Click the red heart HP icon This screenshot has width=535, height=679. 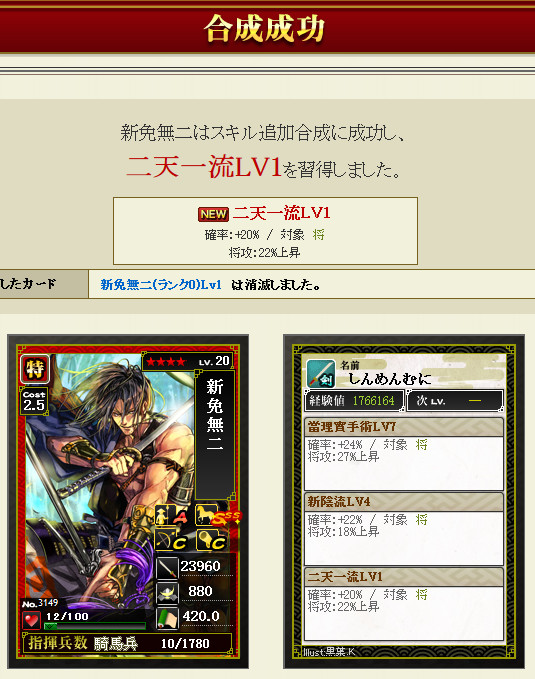[31, 620]
